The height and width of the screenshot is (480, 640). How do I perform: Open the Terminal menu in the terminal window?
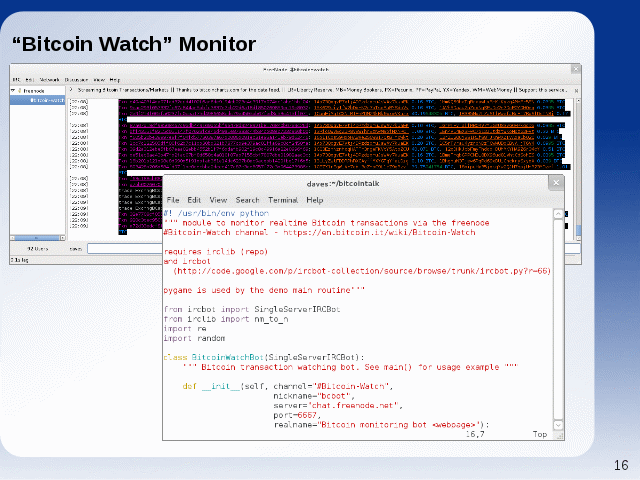tap(283, 200)
